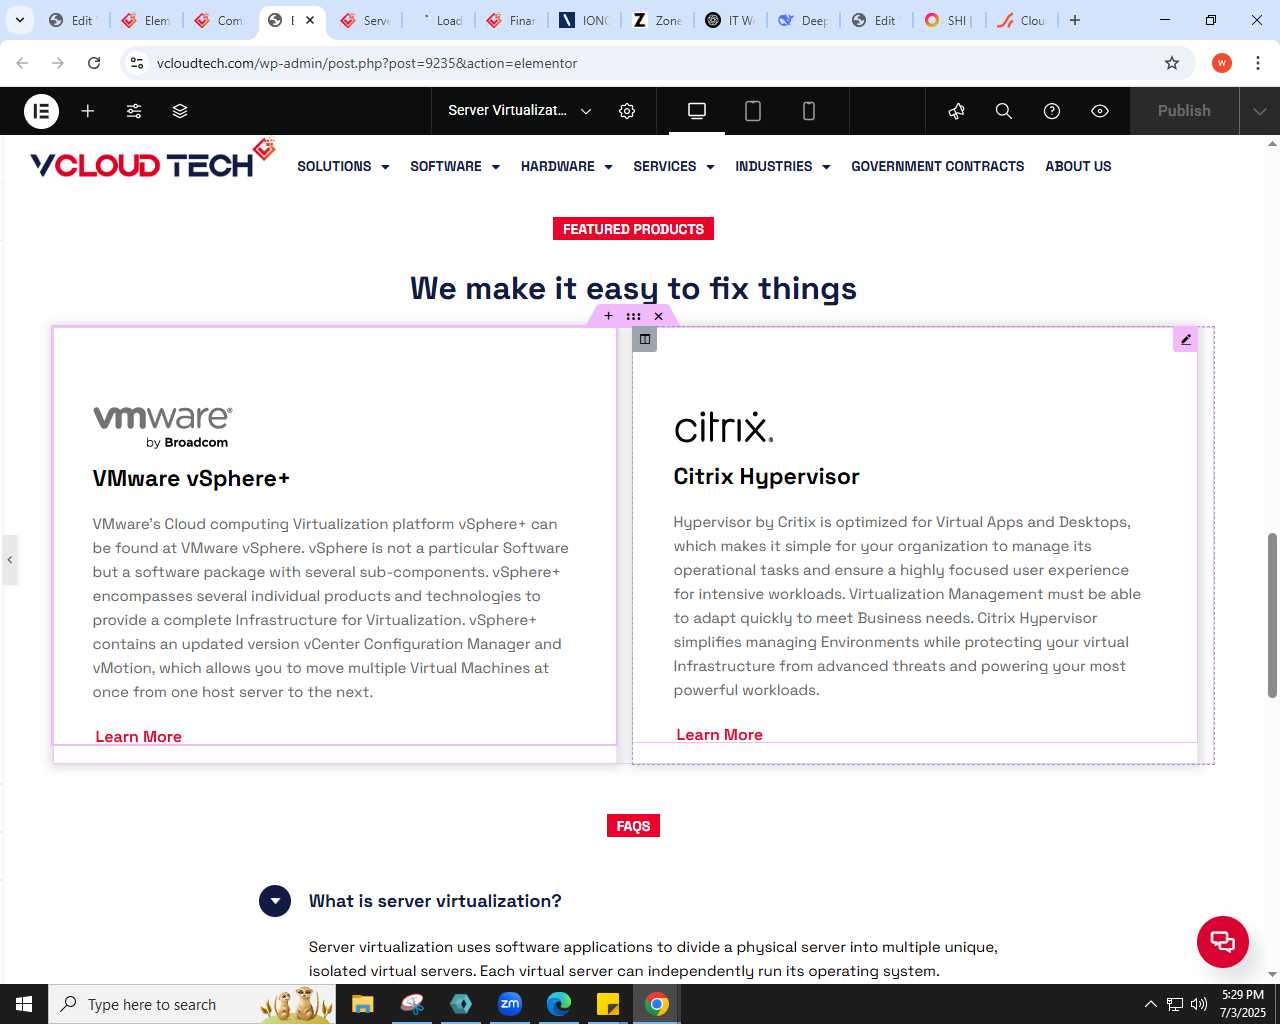Switch to Mobile responsive view
The width and height of the screenshot is (1280, 1024).
[x=809, y=111]
